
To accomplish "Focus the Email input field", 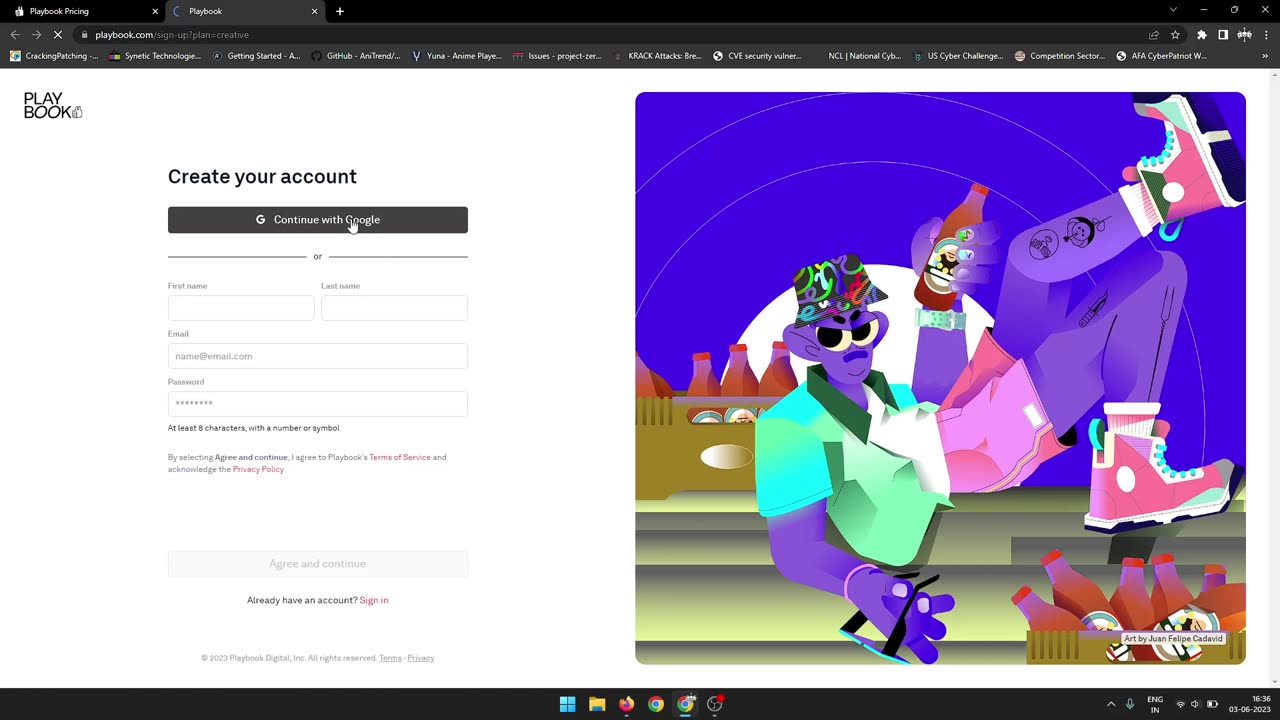I will 318,356.
